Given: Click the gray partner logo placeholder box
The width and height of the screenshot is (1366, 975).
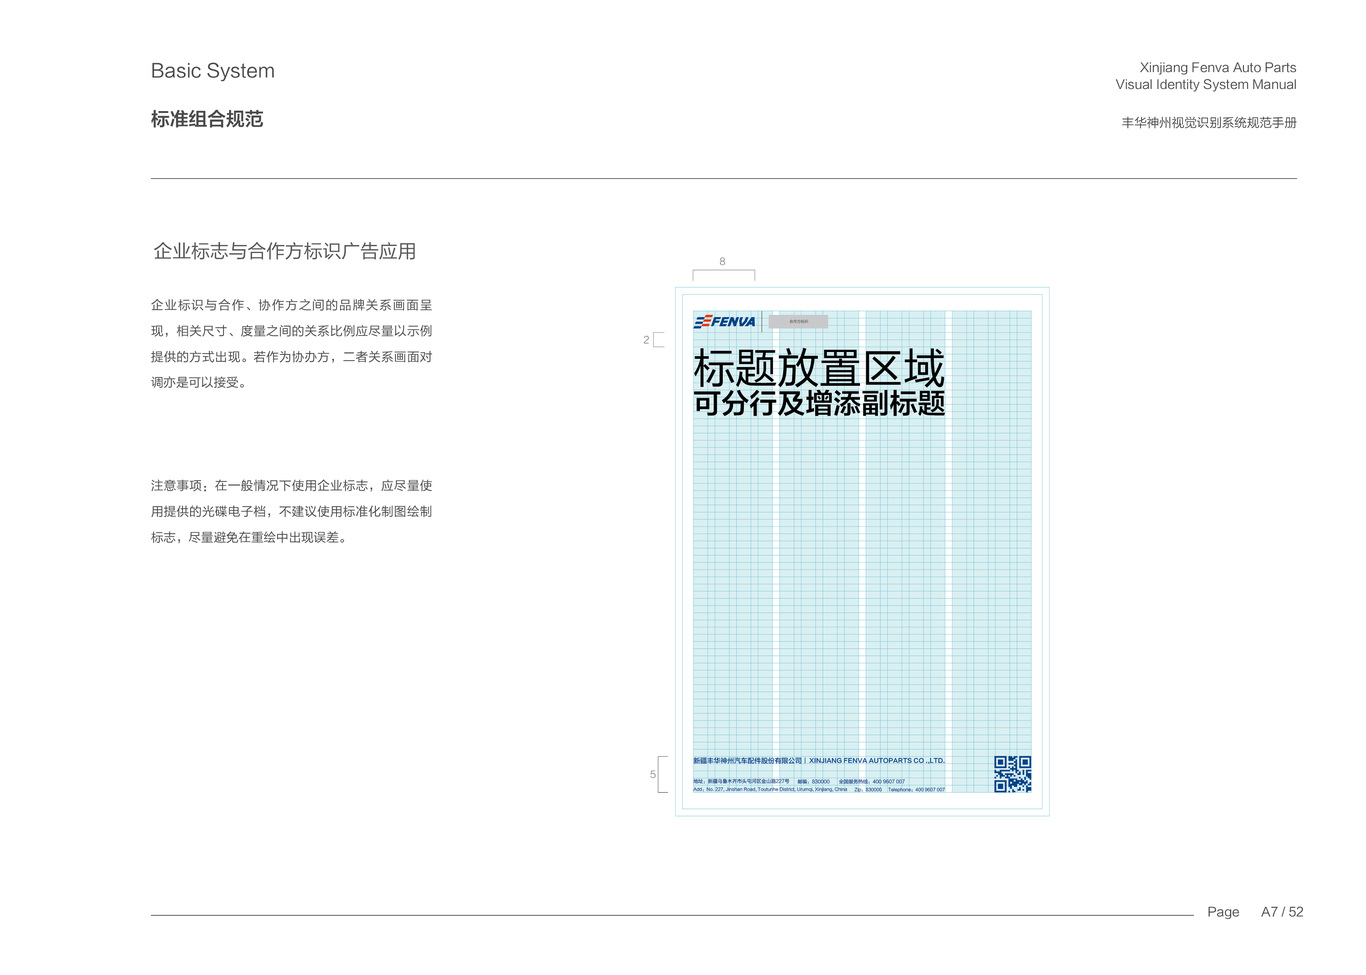Looking at the screenshot, I should [798, 321].
